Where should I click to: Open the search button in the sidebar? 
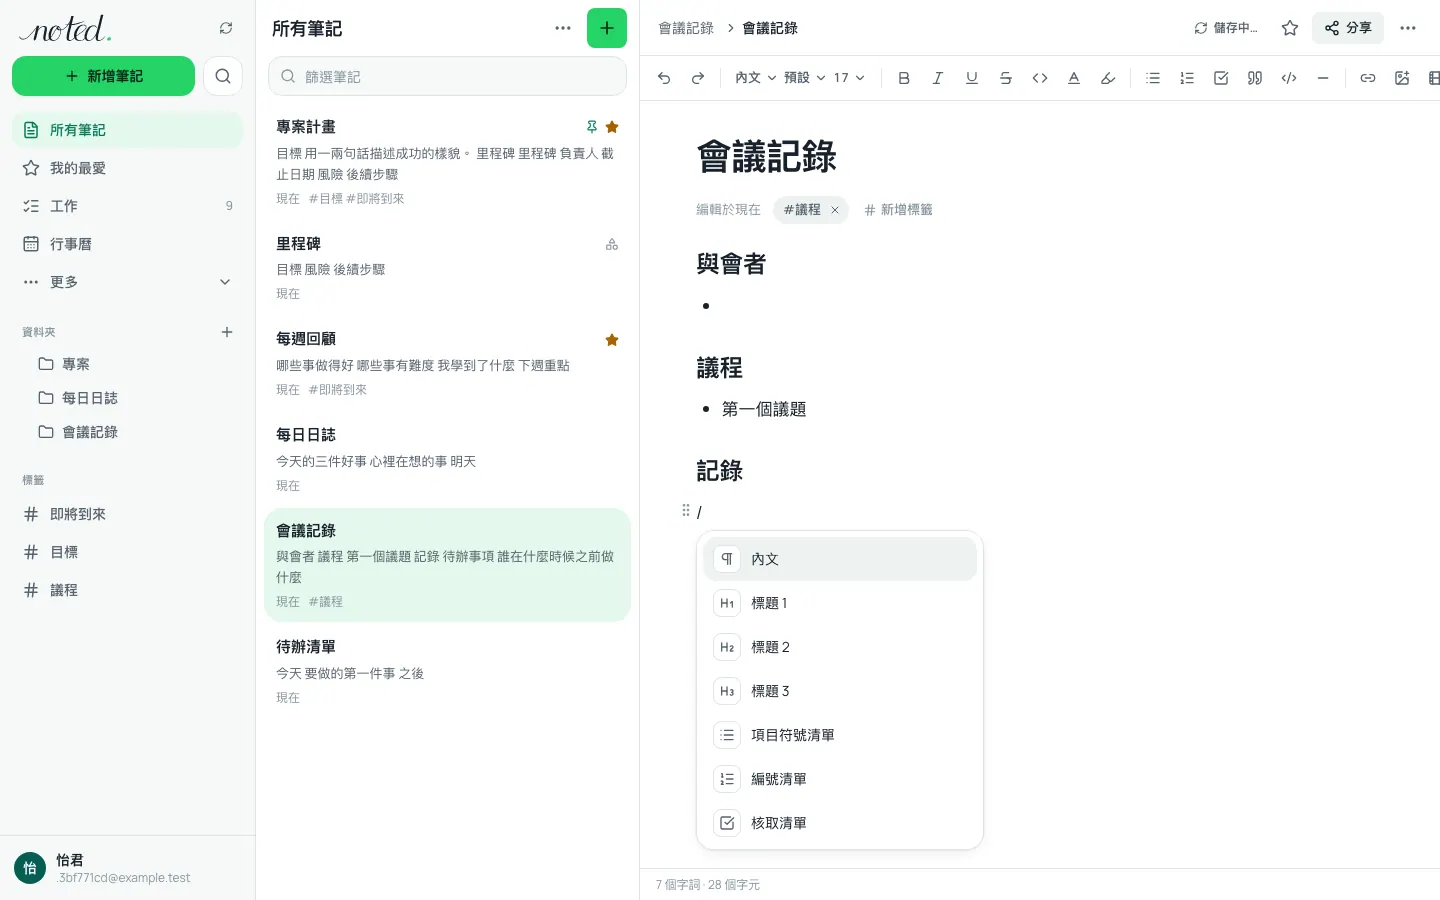coord(223,76)
